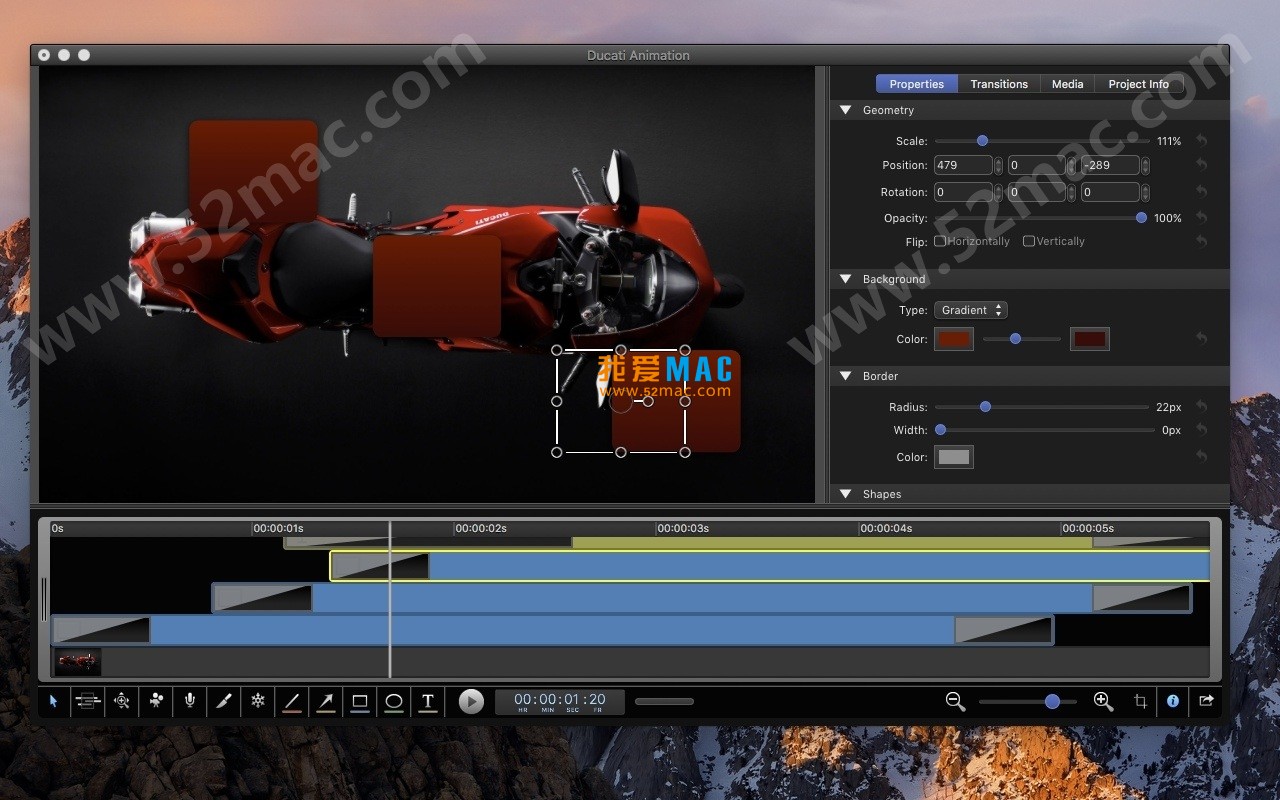1280x800 pixels.
Task: Switch to the Media tab
Action: pyautogui.click(x=1068, y=84)
